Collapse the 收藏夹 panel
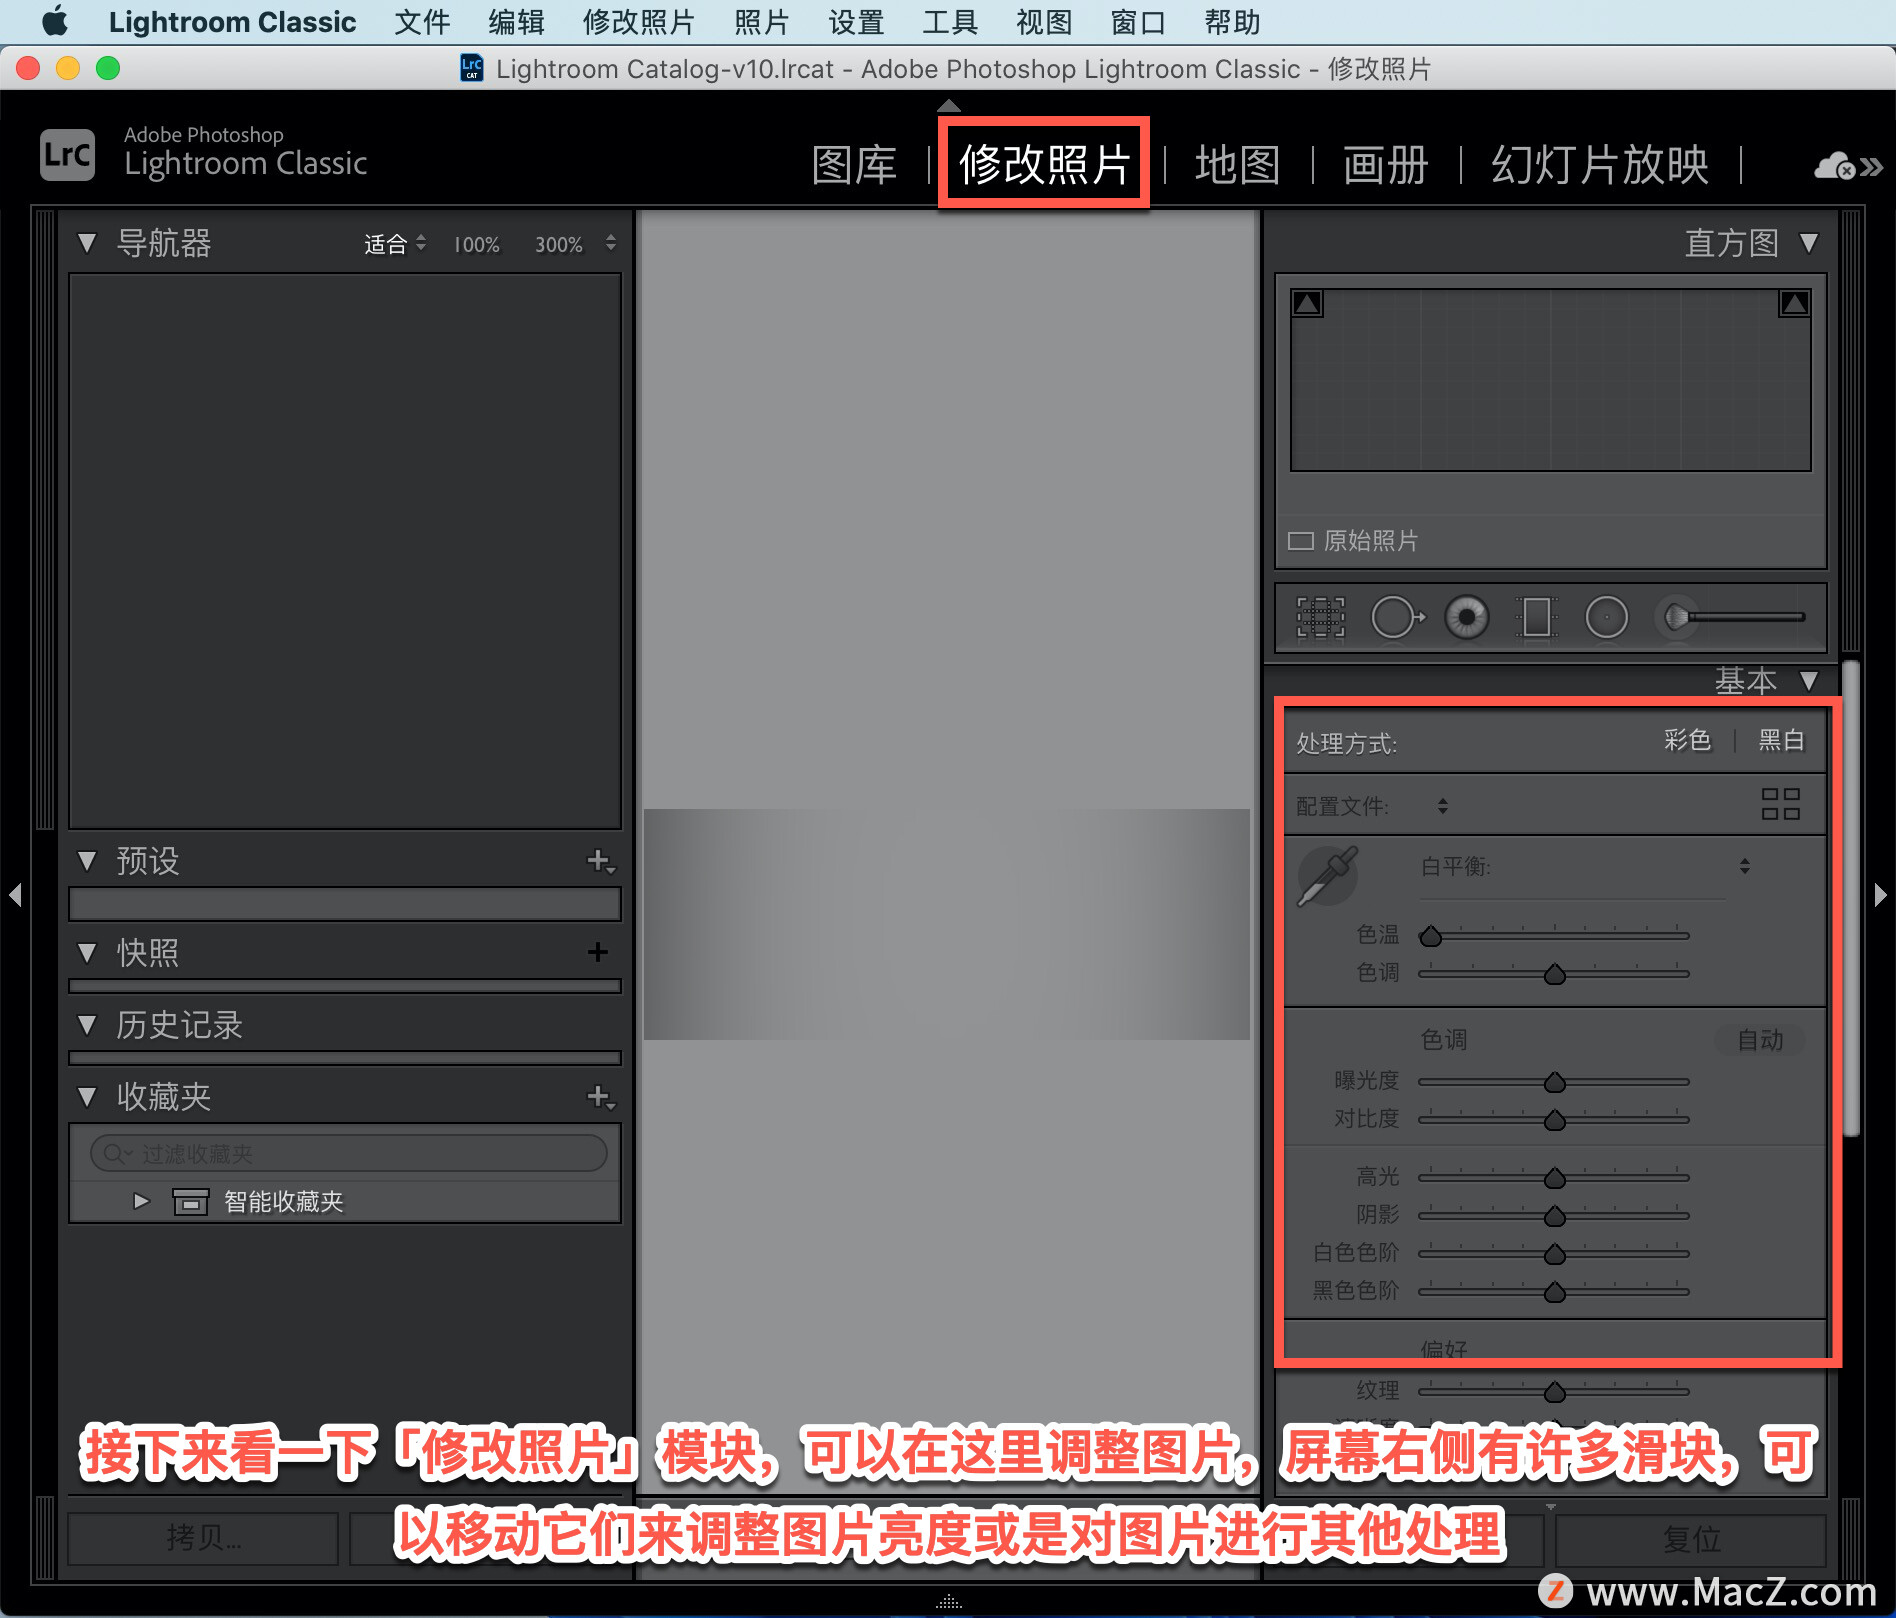 click(x=87, y=1097)
